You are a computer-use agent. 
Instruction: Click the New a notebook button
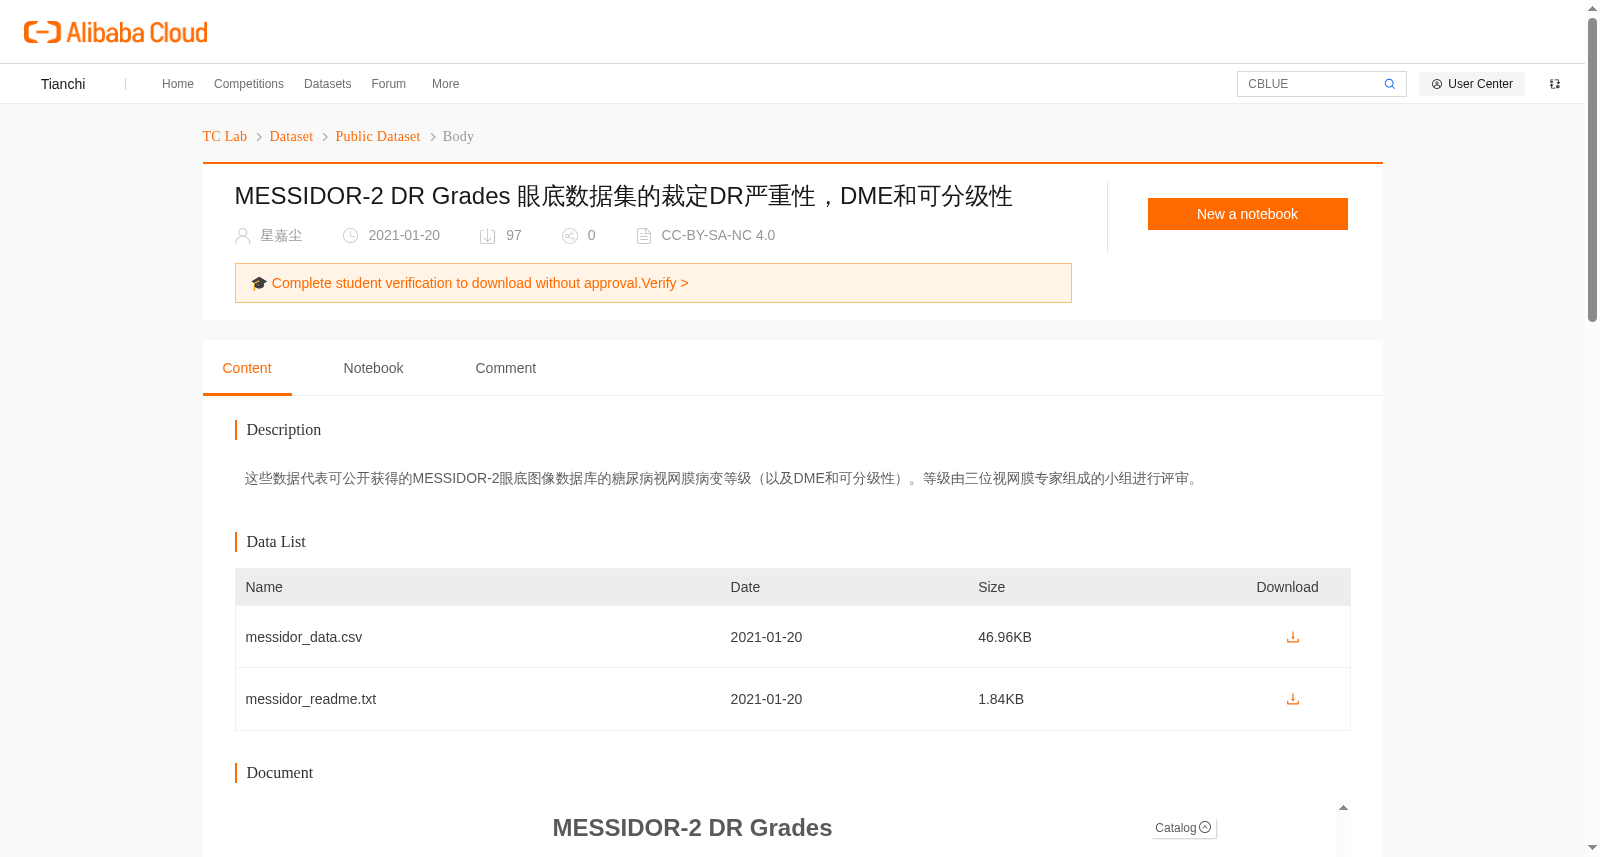1247,214
